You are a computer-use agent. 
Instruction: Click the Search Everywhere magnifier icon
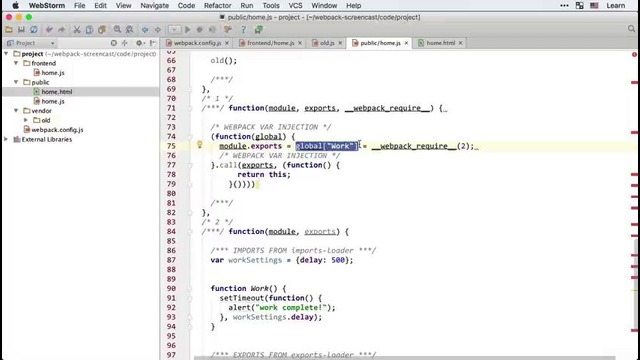click(631, 29)
